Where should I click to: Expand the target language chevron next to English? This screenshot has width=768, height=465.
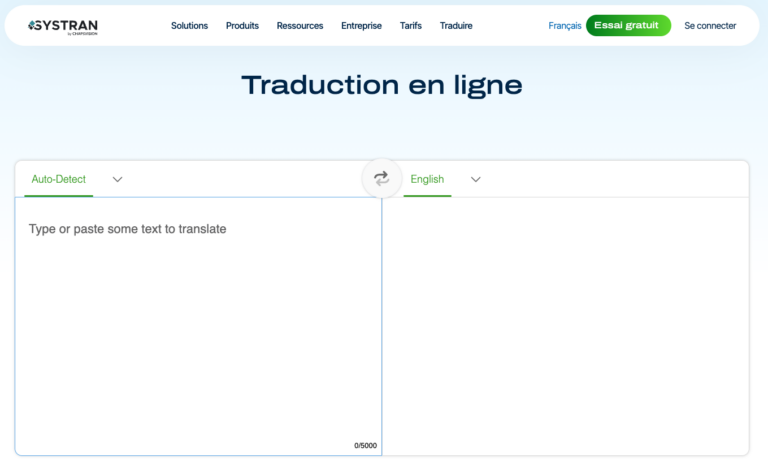(x=476, y=180)
